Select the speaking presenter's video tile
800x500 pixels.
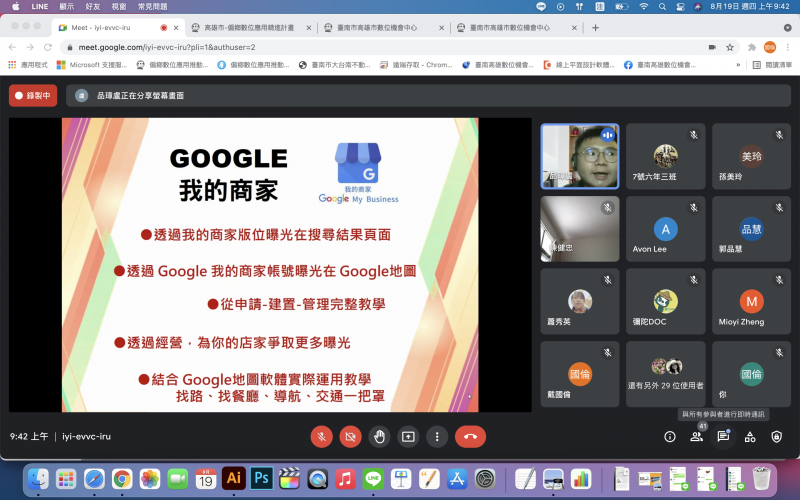580,156
